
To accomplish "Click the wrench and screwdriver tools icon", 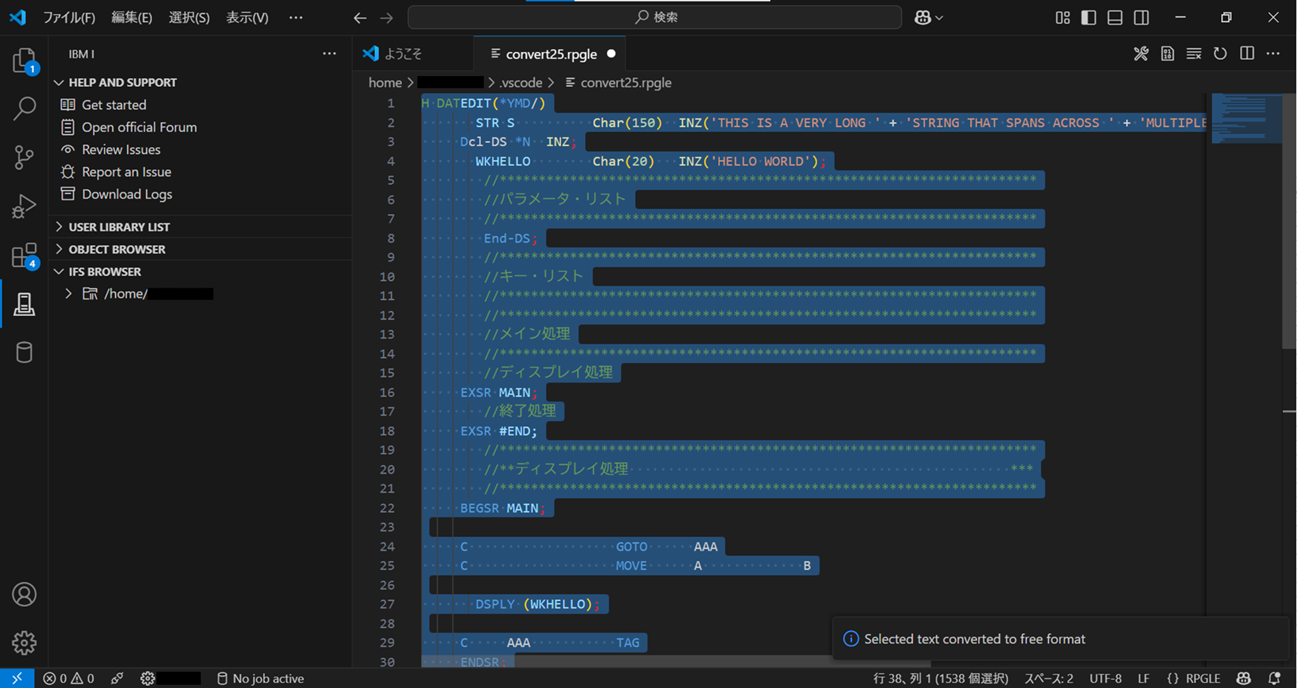I will click(x=1141, y=54).
